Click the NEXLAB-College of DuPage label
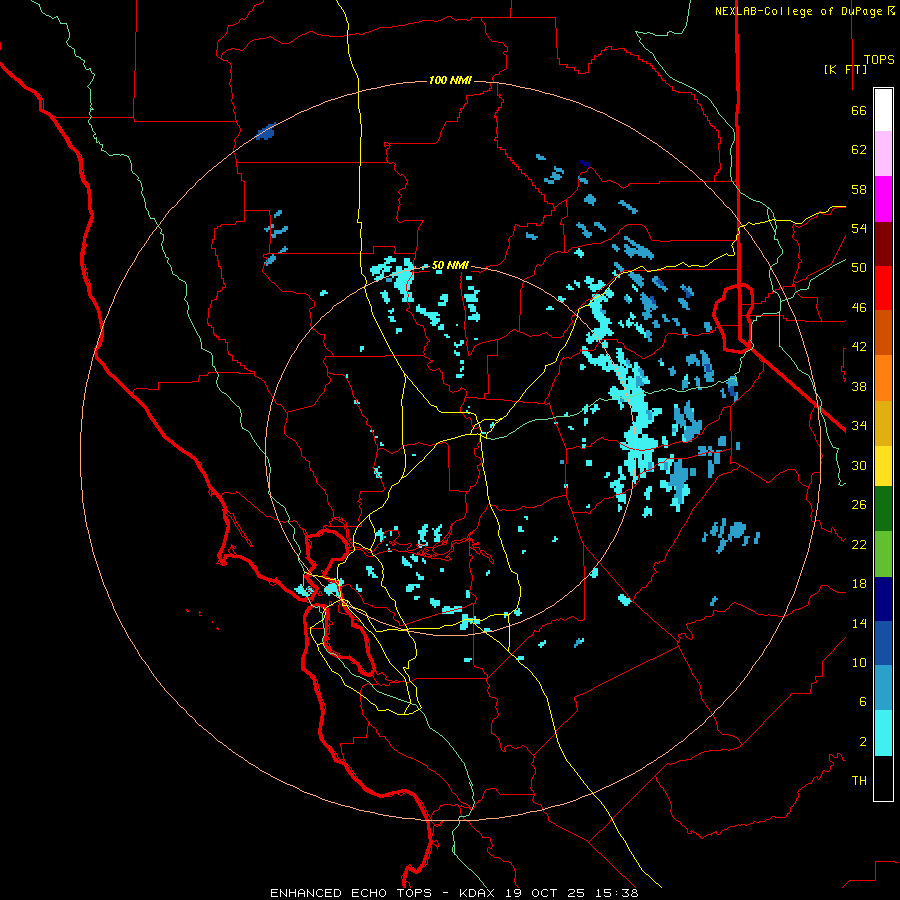The image size is (900, 900). tap(799, 11)
